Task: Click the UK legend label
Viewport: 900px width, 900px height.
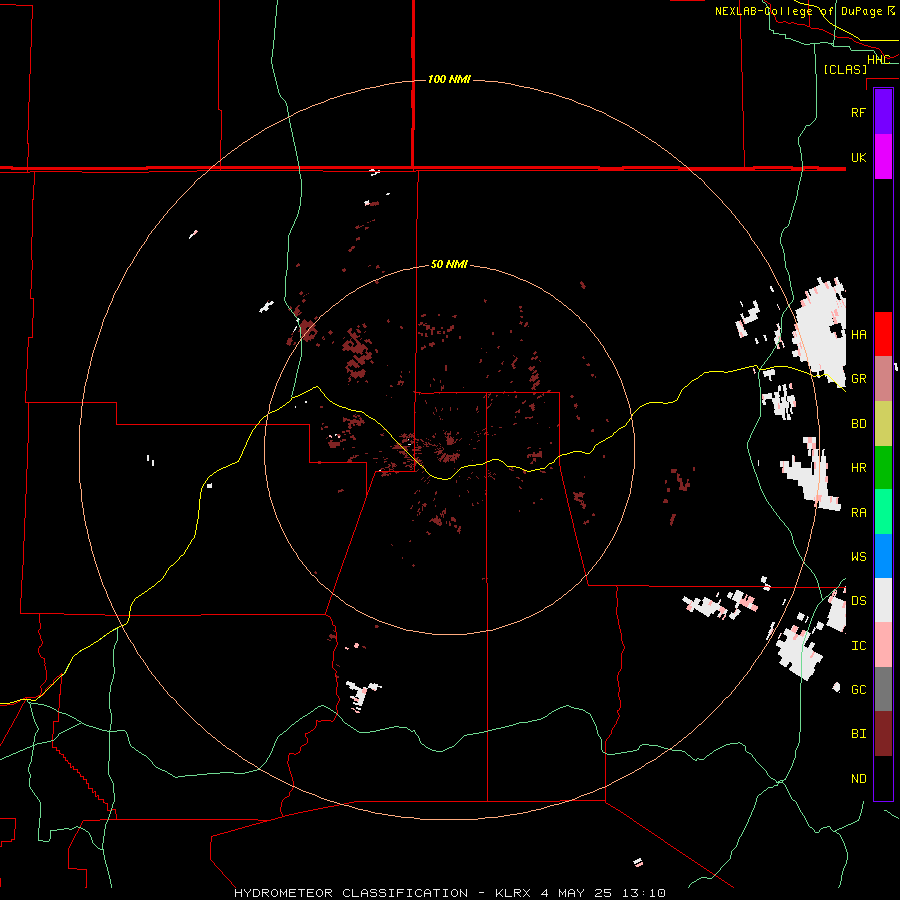Action: 858,157
